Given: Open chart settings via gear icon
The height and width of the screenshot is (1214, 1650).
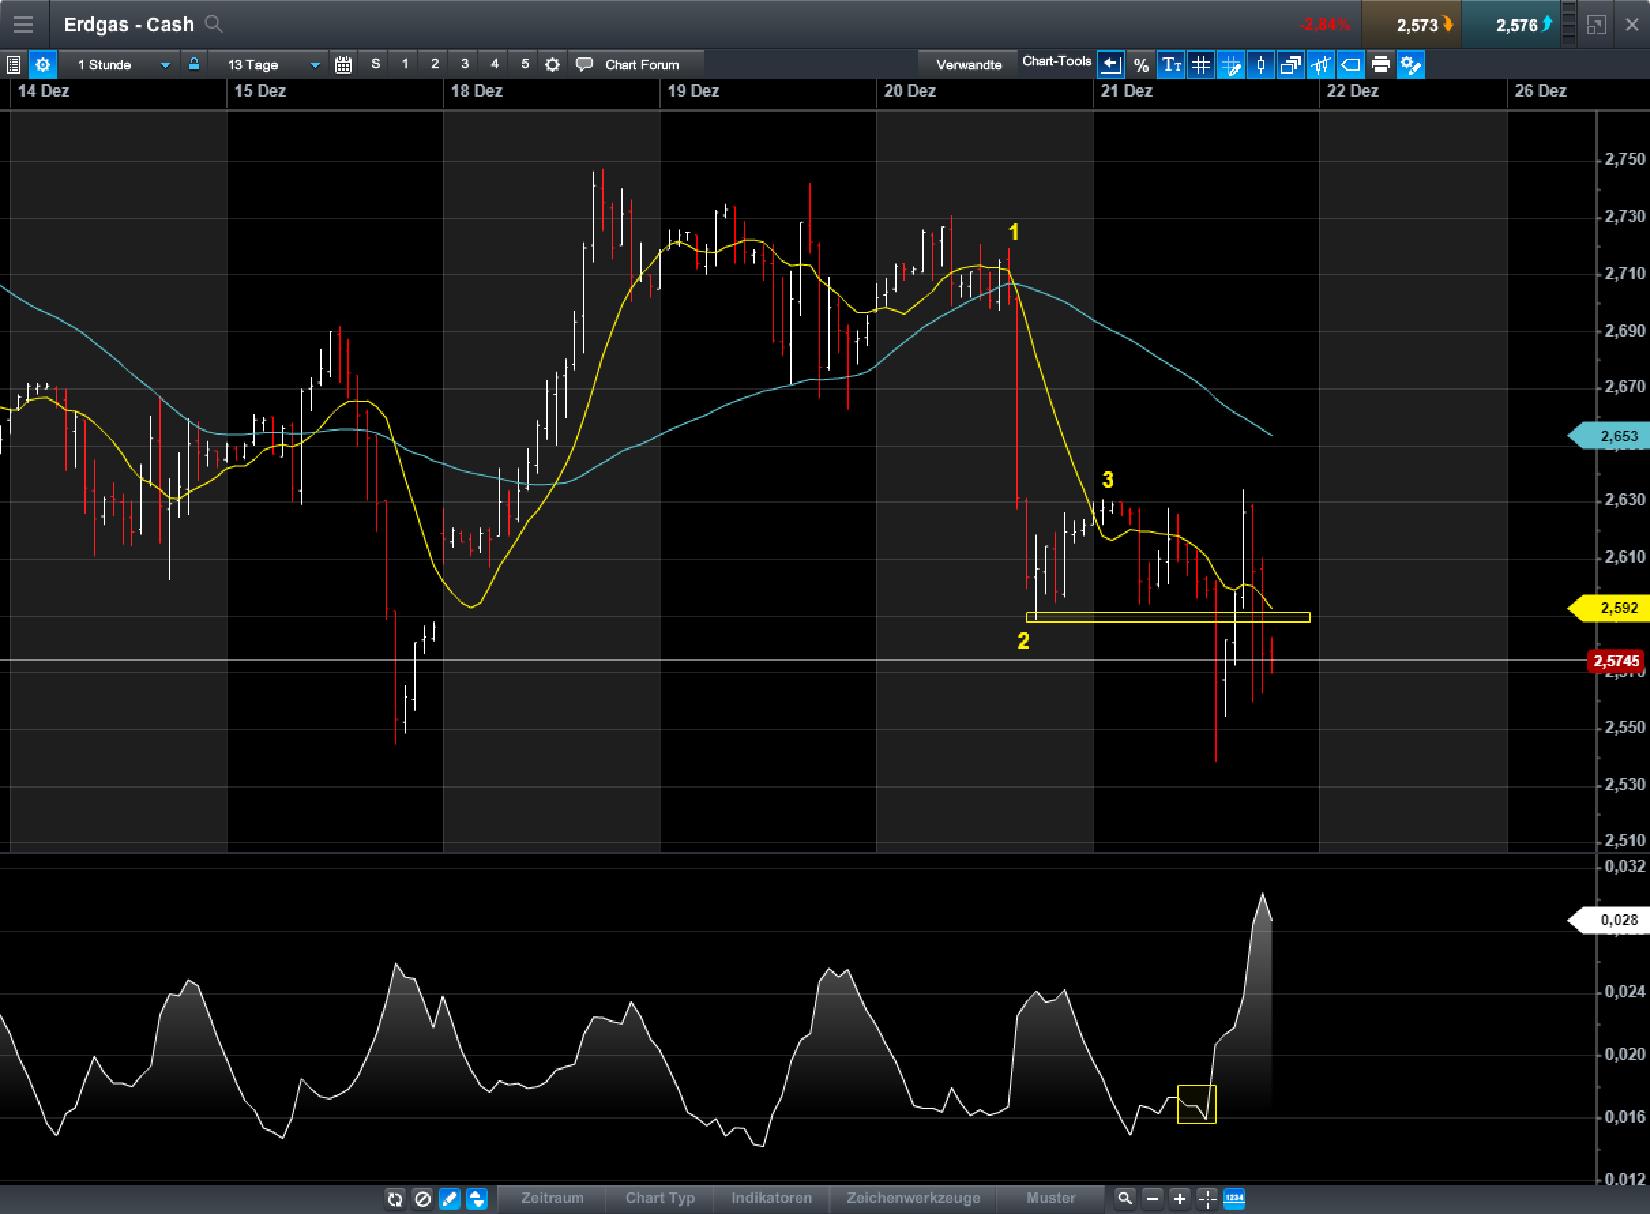Looking at the screenshot, I should (42, 64).
